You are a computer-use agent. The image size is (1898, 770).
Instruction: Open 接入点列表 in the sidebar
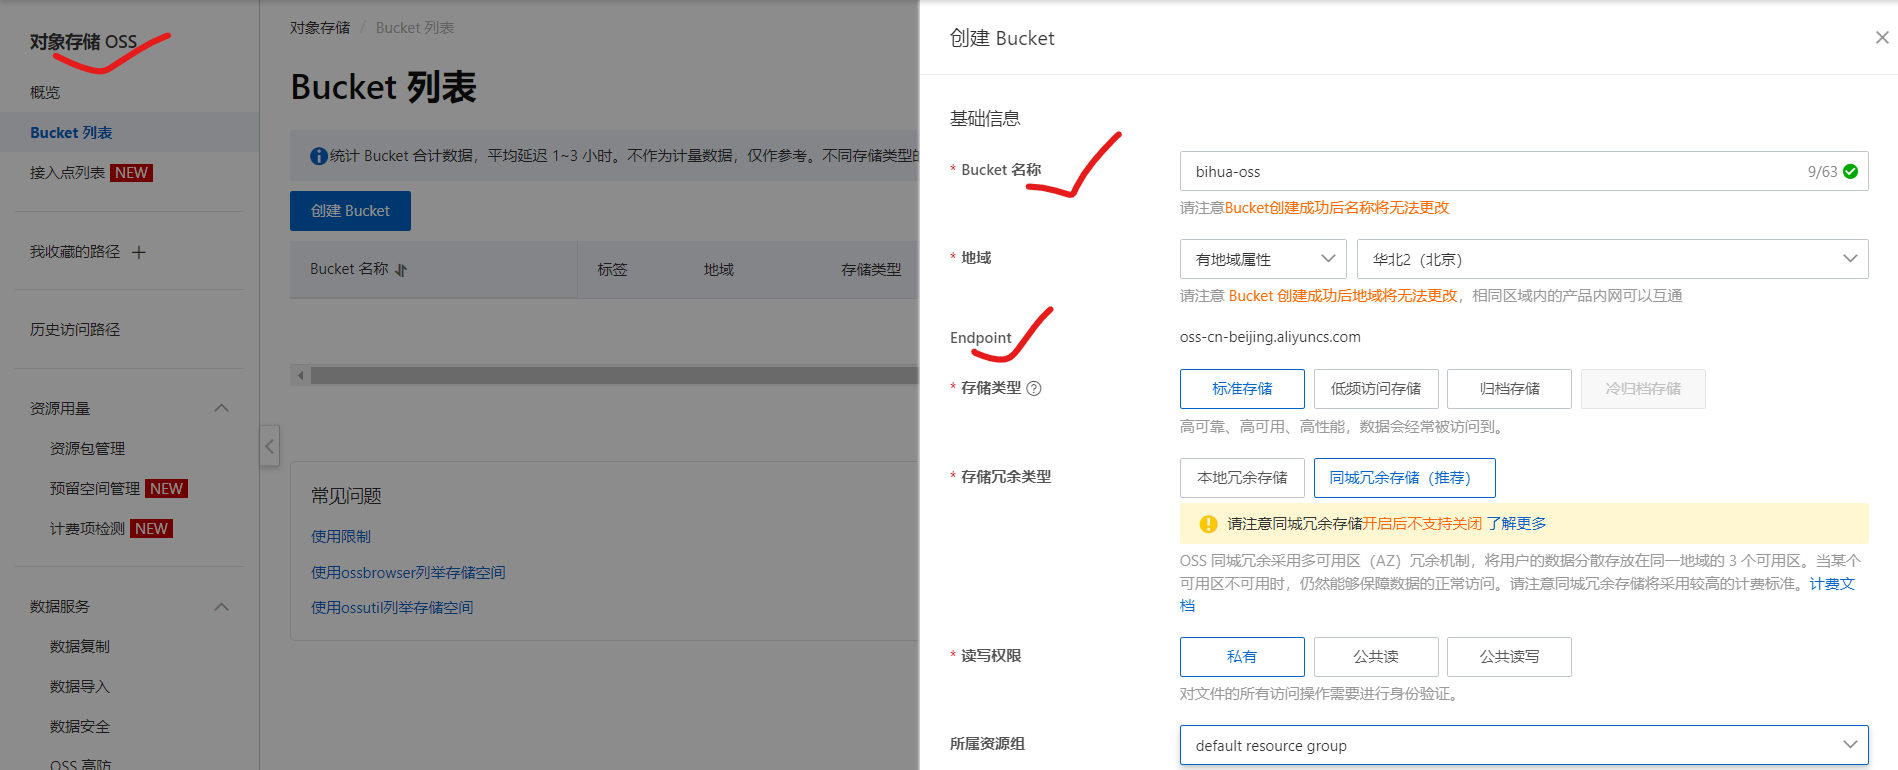coord(67,173)
